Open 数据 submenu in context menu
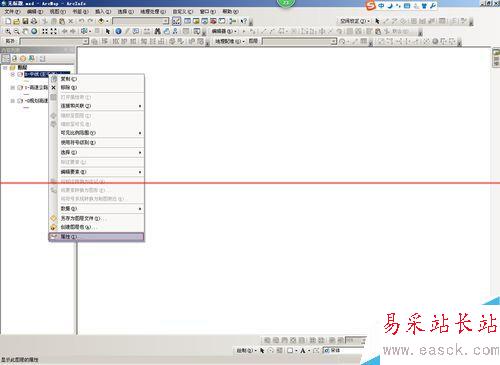 (96, 209)
